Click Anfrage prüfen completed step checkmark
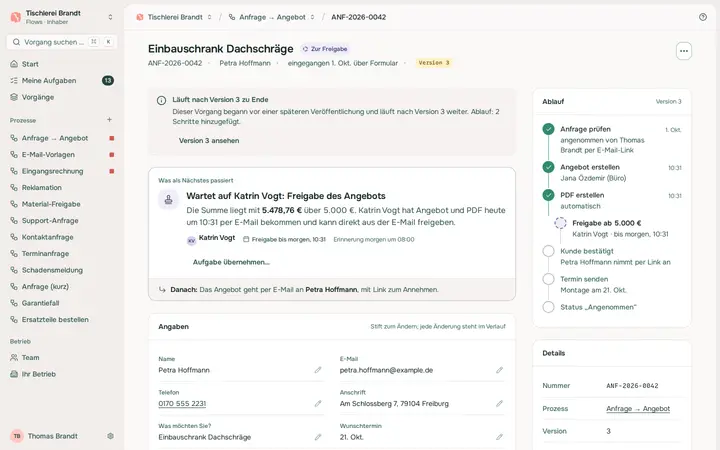The image size is (720, 450). pos(548,129)
